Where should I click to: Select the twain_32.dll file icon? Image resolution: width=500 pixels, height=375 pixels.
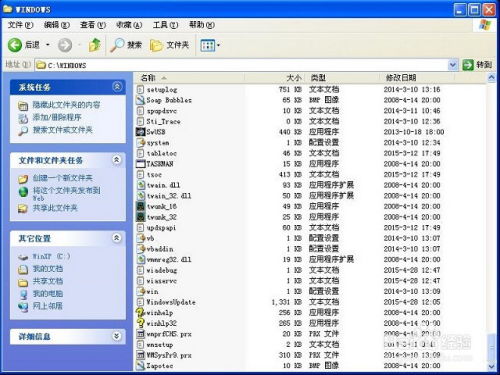[x=141, y=196]
